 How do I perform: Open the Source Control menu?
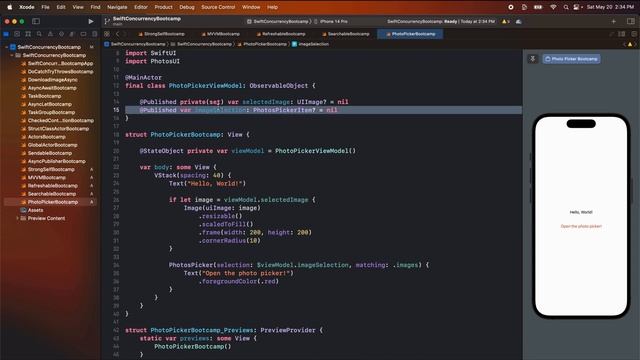click(218, 7)
